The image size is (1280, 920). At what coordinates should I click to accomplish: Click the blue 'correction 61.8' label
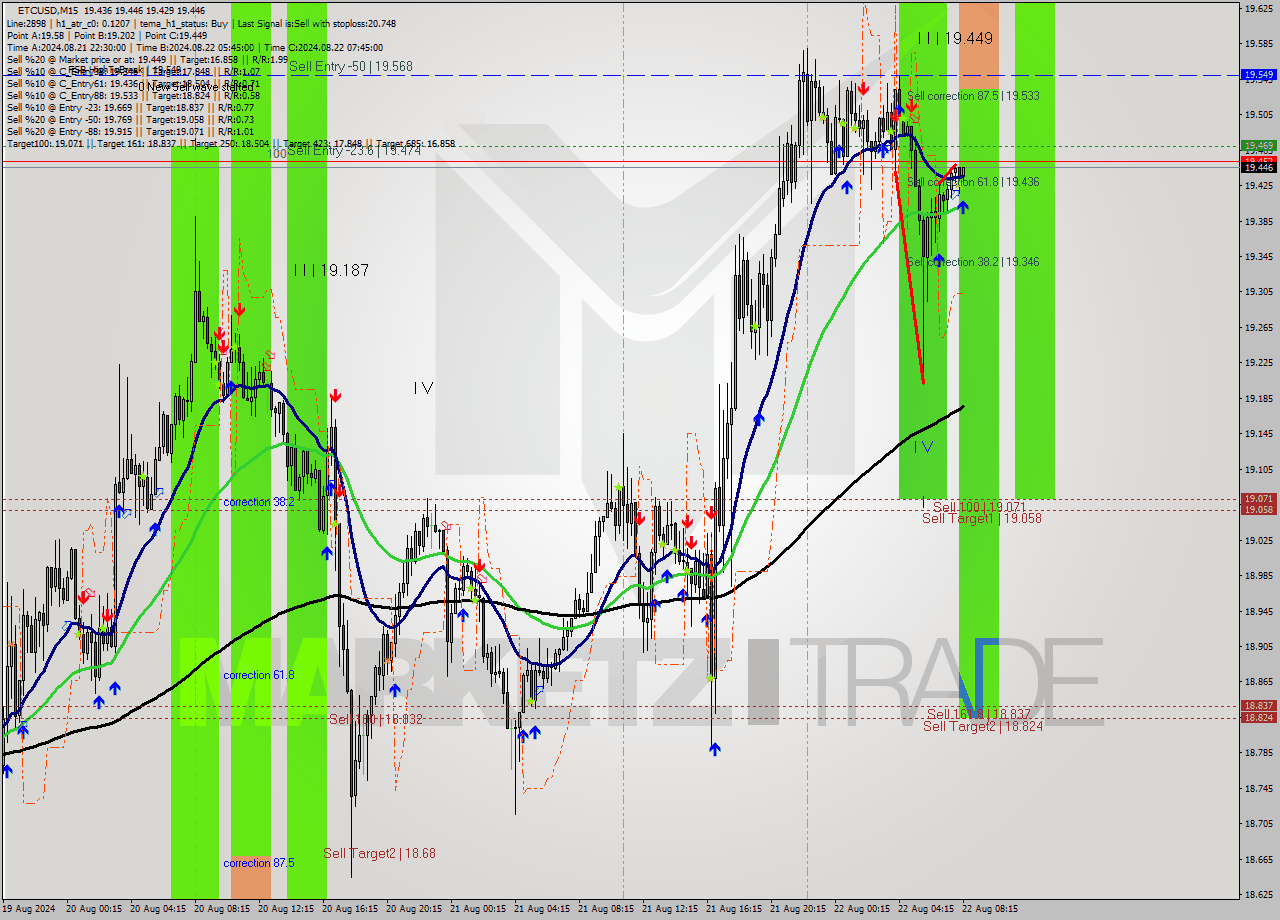[x=259, y=675]
